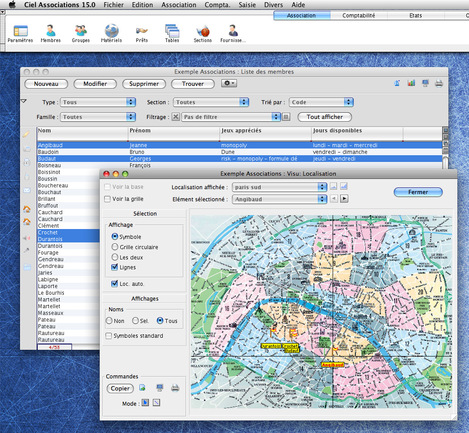Click the printer icon in Commandes
Viewport: 469px width, 433px height.
pos(175,388)
